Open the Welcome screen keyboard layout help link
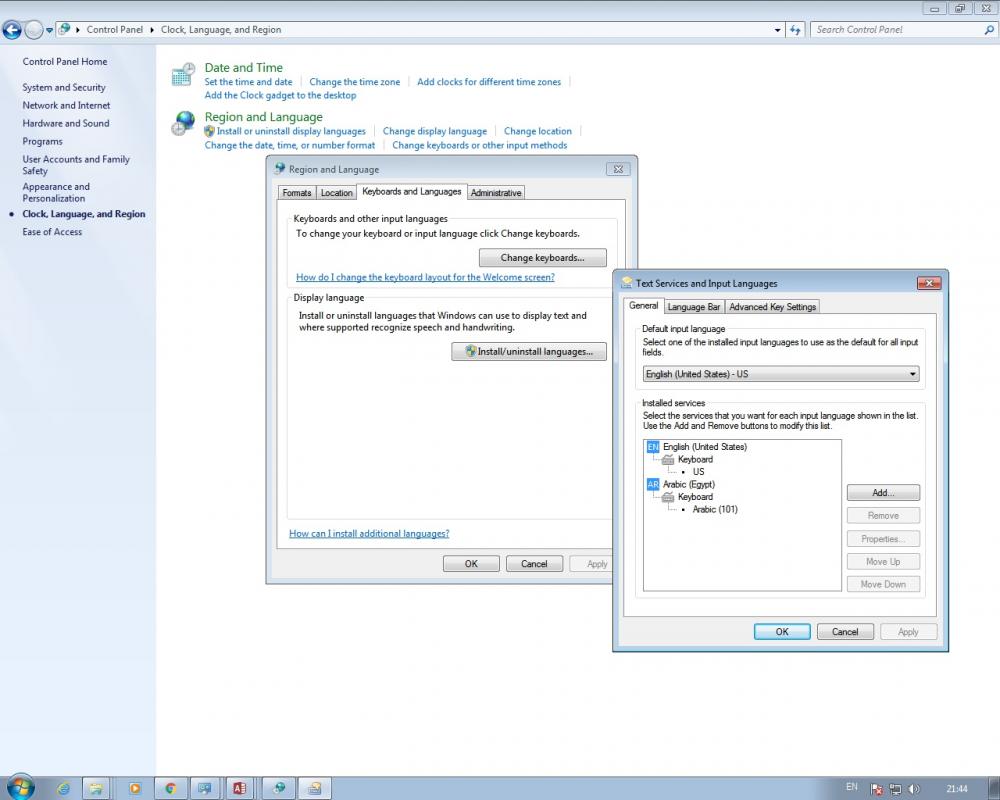This screenshot has width=1000, height=800. point(425,277)
